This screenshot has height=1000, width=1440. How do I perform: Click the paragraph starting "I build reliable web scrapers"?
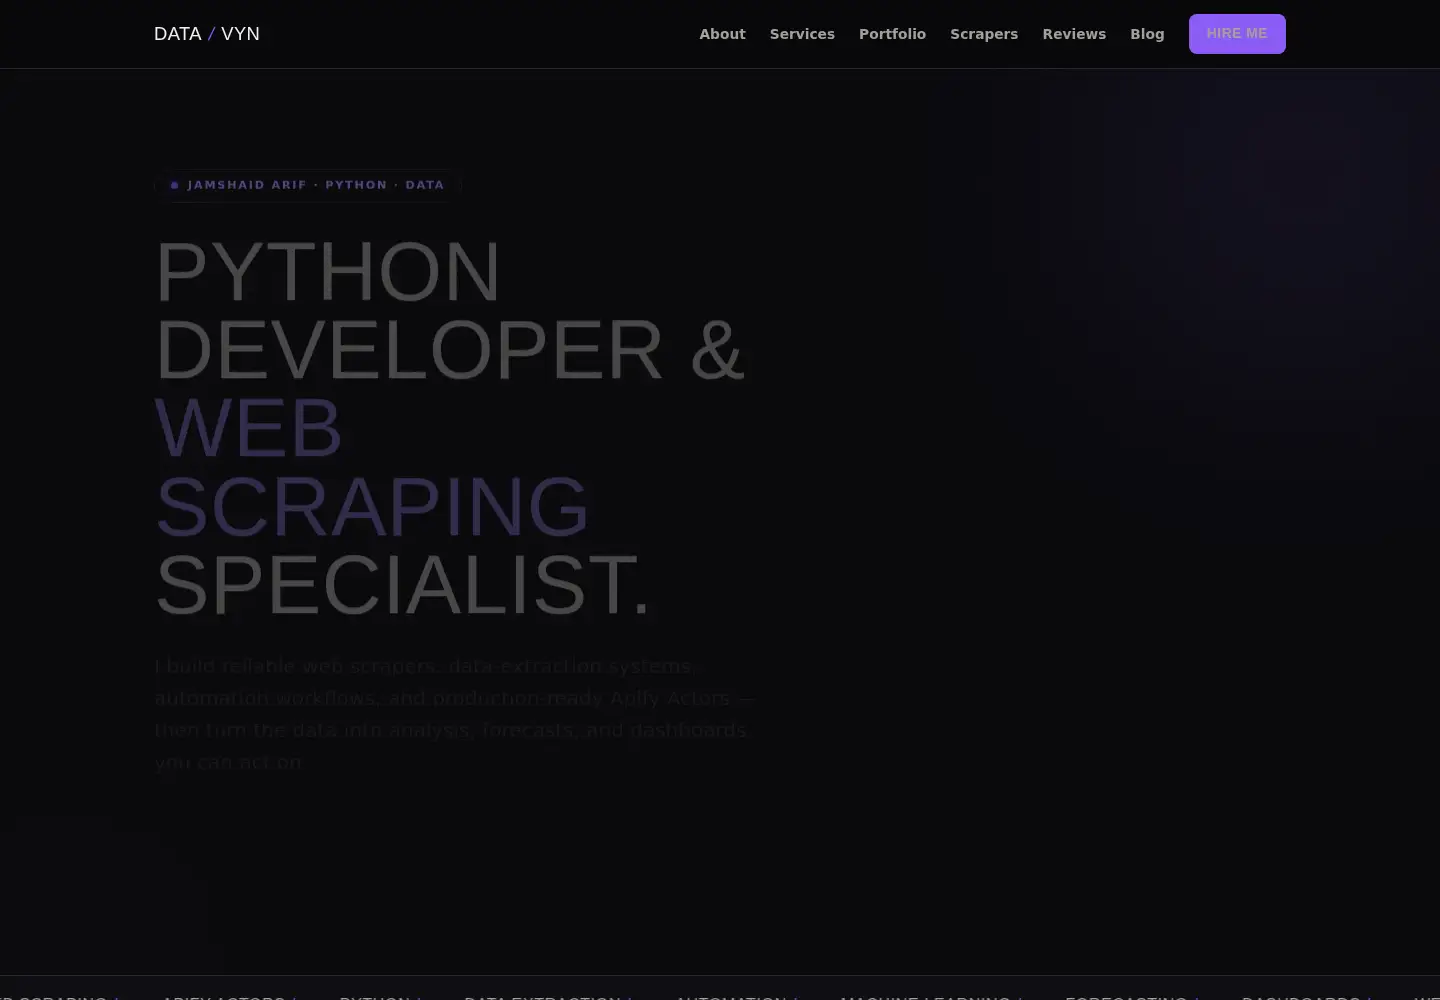[x=455, y=714]
